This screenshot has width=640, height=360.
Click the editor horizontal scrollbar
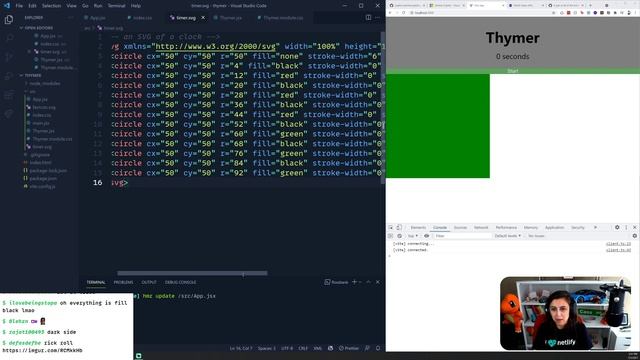tap(192, 273)
